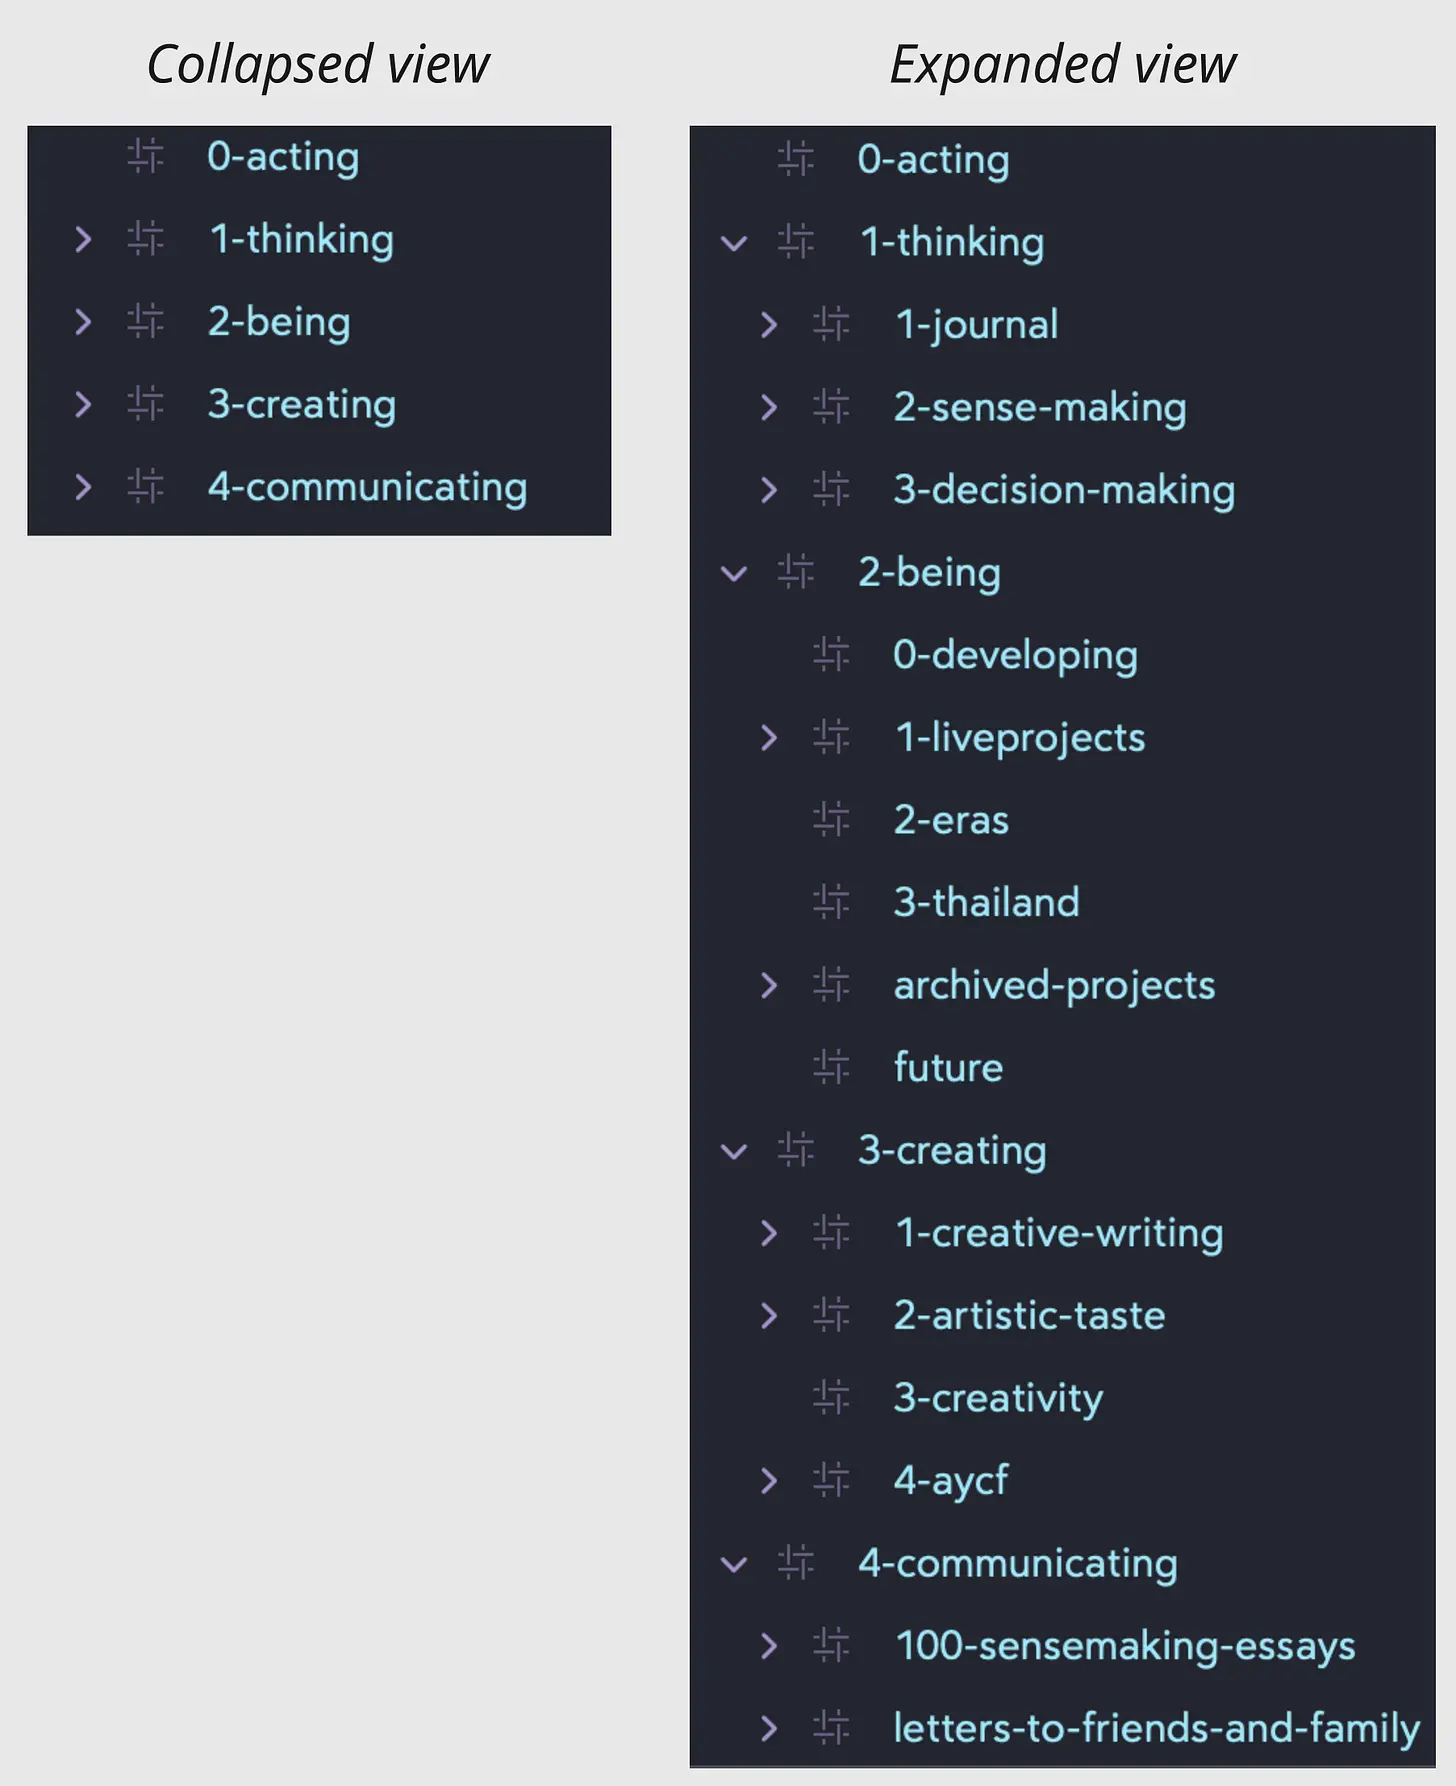
Task: Open the 3-decision-making item
Action: [1064, 490]
